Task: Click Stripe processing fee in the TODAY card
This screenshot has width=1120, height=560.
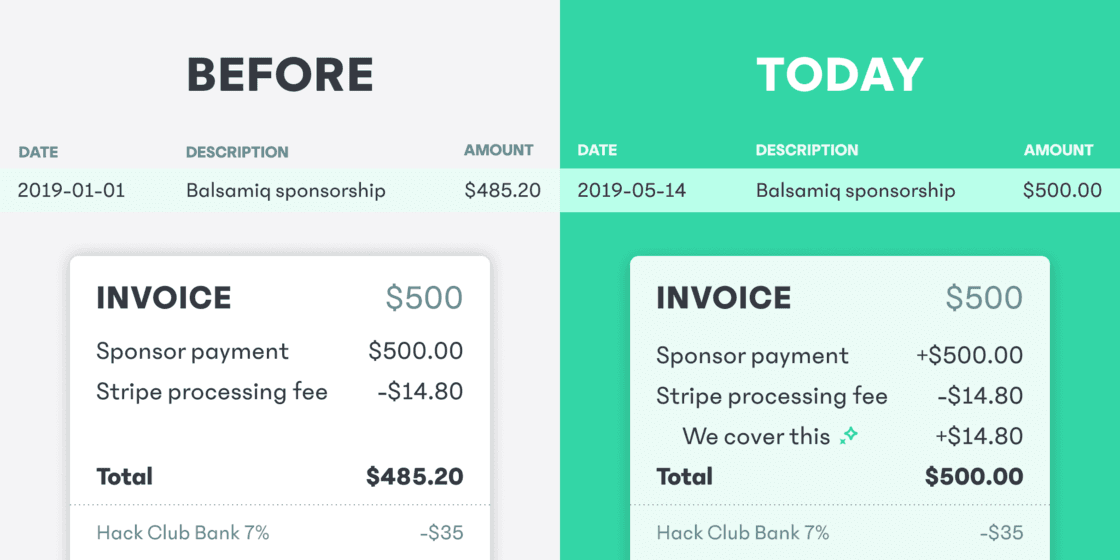Action: point(772,396)
